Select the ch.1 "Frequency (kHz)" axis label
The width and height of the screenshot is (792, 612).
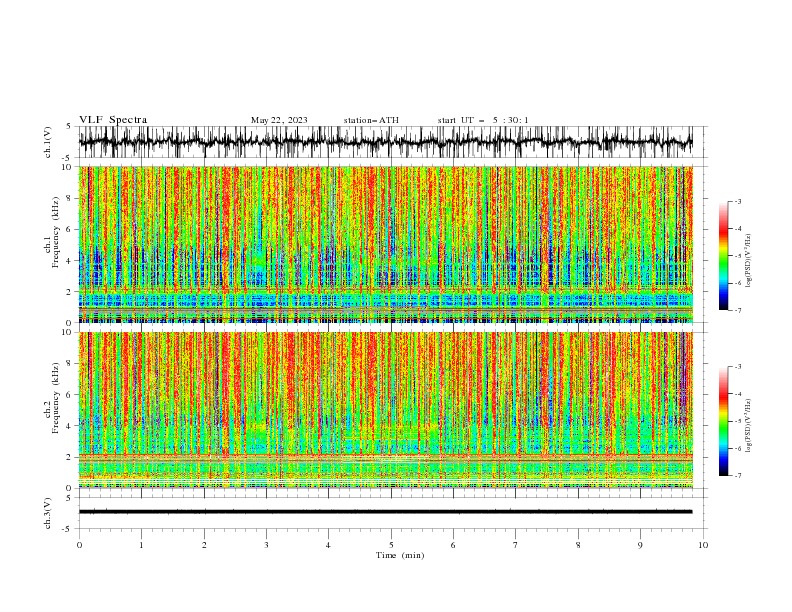(x=56, y=232)
